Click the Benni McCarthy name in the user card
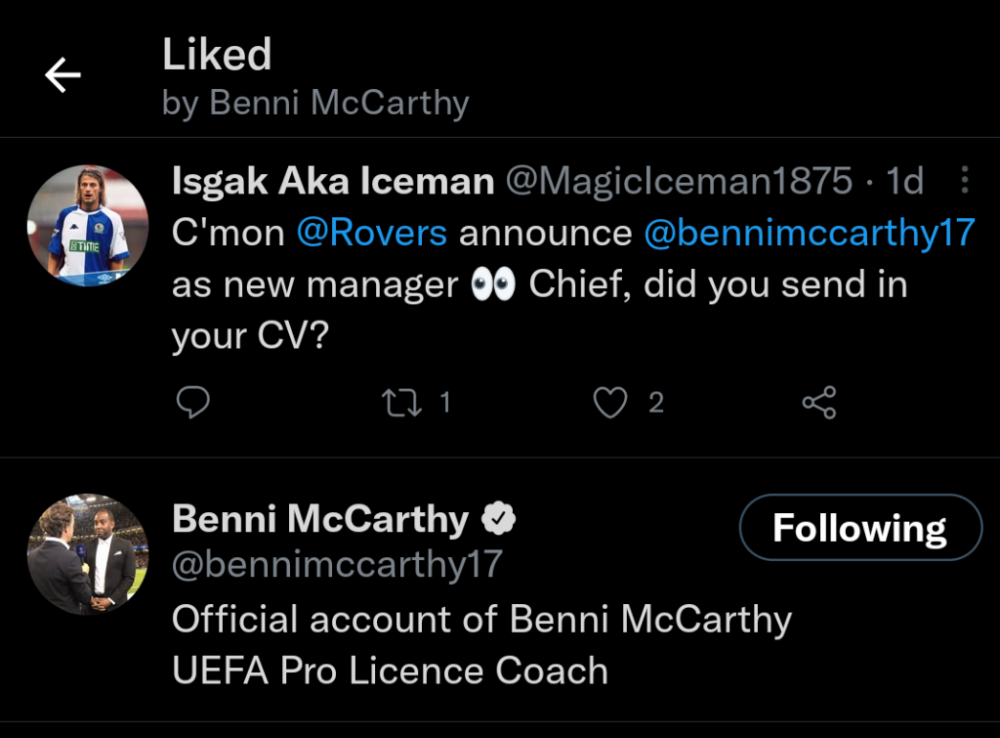 point(320,519)
